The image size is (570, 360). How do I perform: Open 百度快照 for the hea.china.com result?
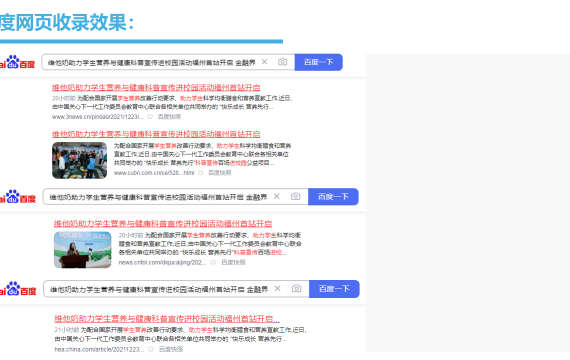point(171,349)
